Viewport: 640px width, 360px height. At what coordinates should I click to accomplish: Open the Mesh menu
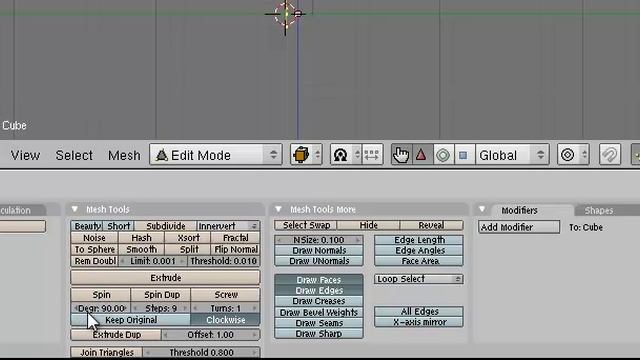tap(124, 155)
